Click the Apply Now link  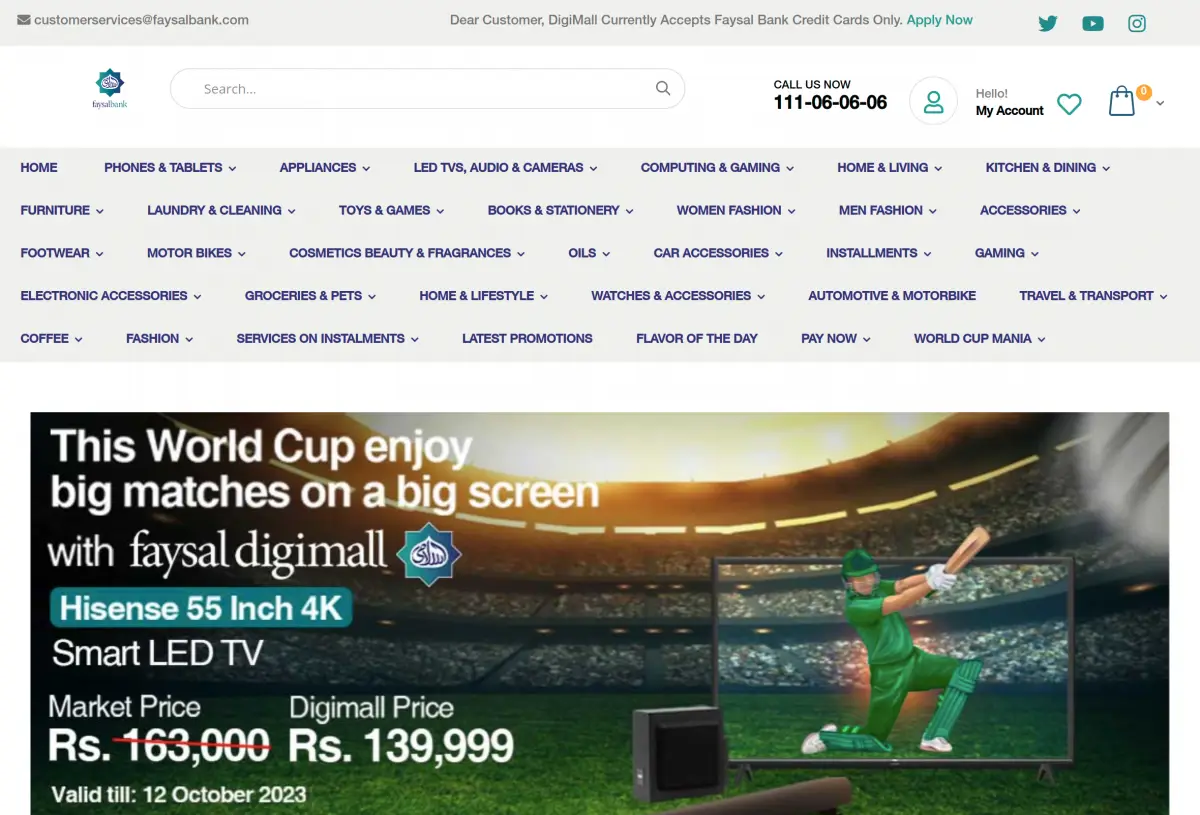pos(939,19)
